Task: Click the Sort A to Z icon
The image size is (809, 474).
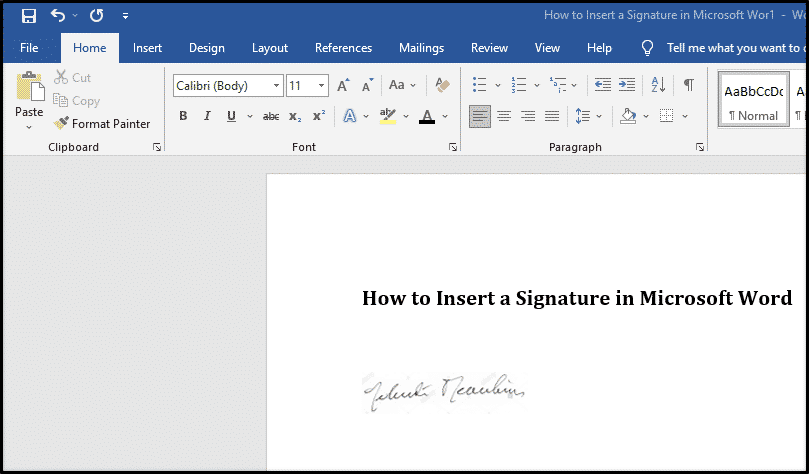Action: click(657, 86)
